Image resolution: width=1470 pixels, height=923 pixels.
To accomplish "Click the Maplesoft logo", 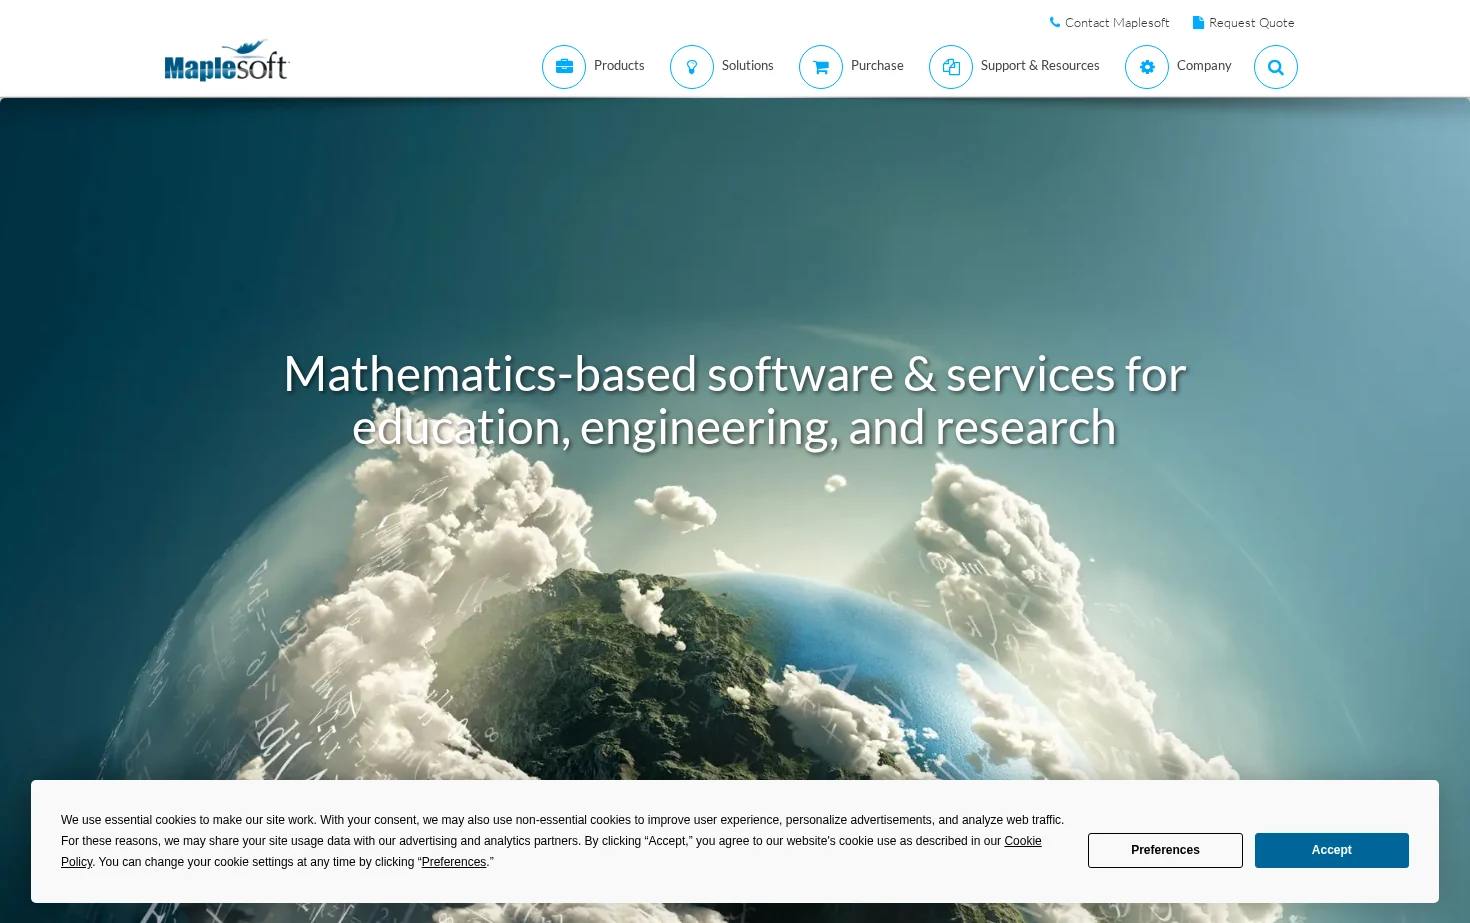I will (x=226, y=61).
